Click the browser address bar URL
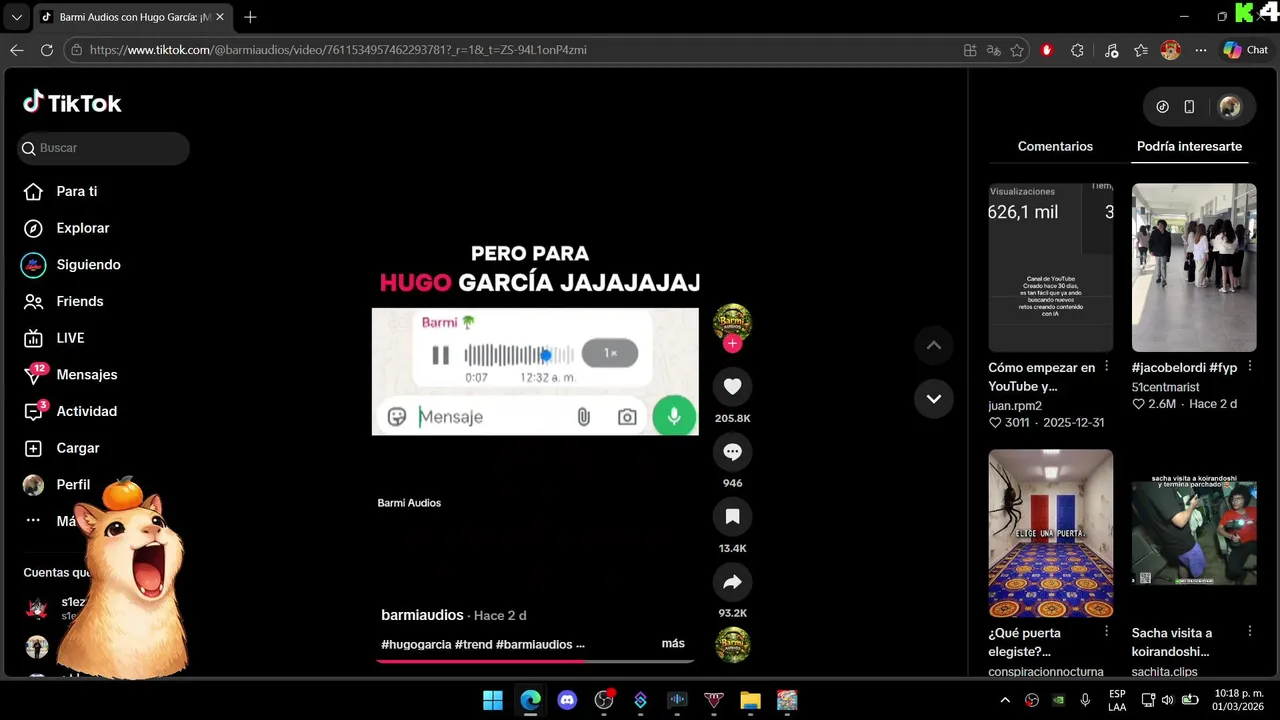 pyautogui.click(x=338, y=50)
